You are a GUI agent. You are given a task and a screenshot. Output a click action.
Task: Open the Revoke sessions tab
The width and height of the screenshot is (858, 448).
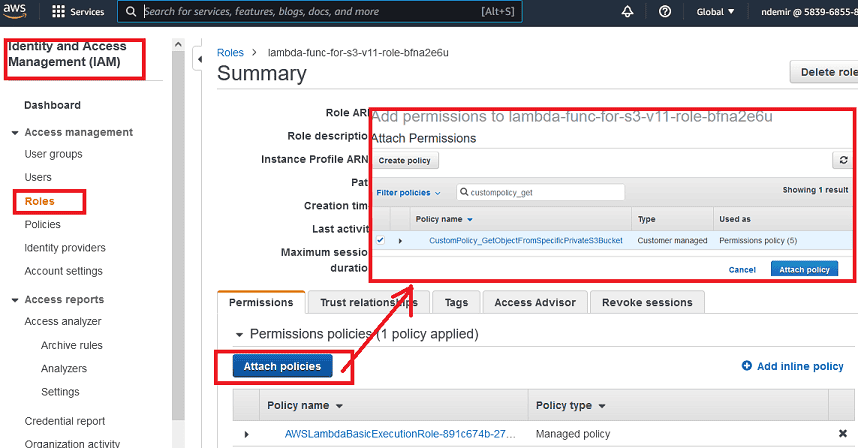coord(647,302)
